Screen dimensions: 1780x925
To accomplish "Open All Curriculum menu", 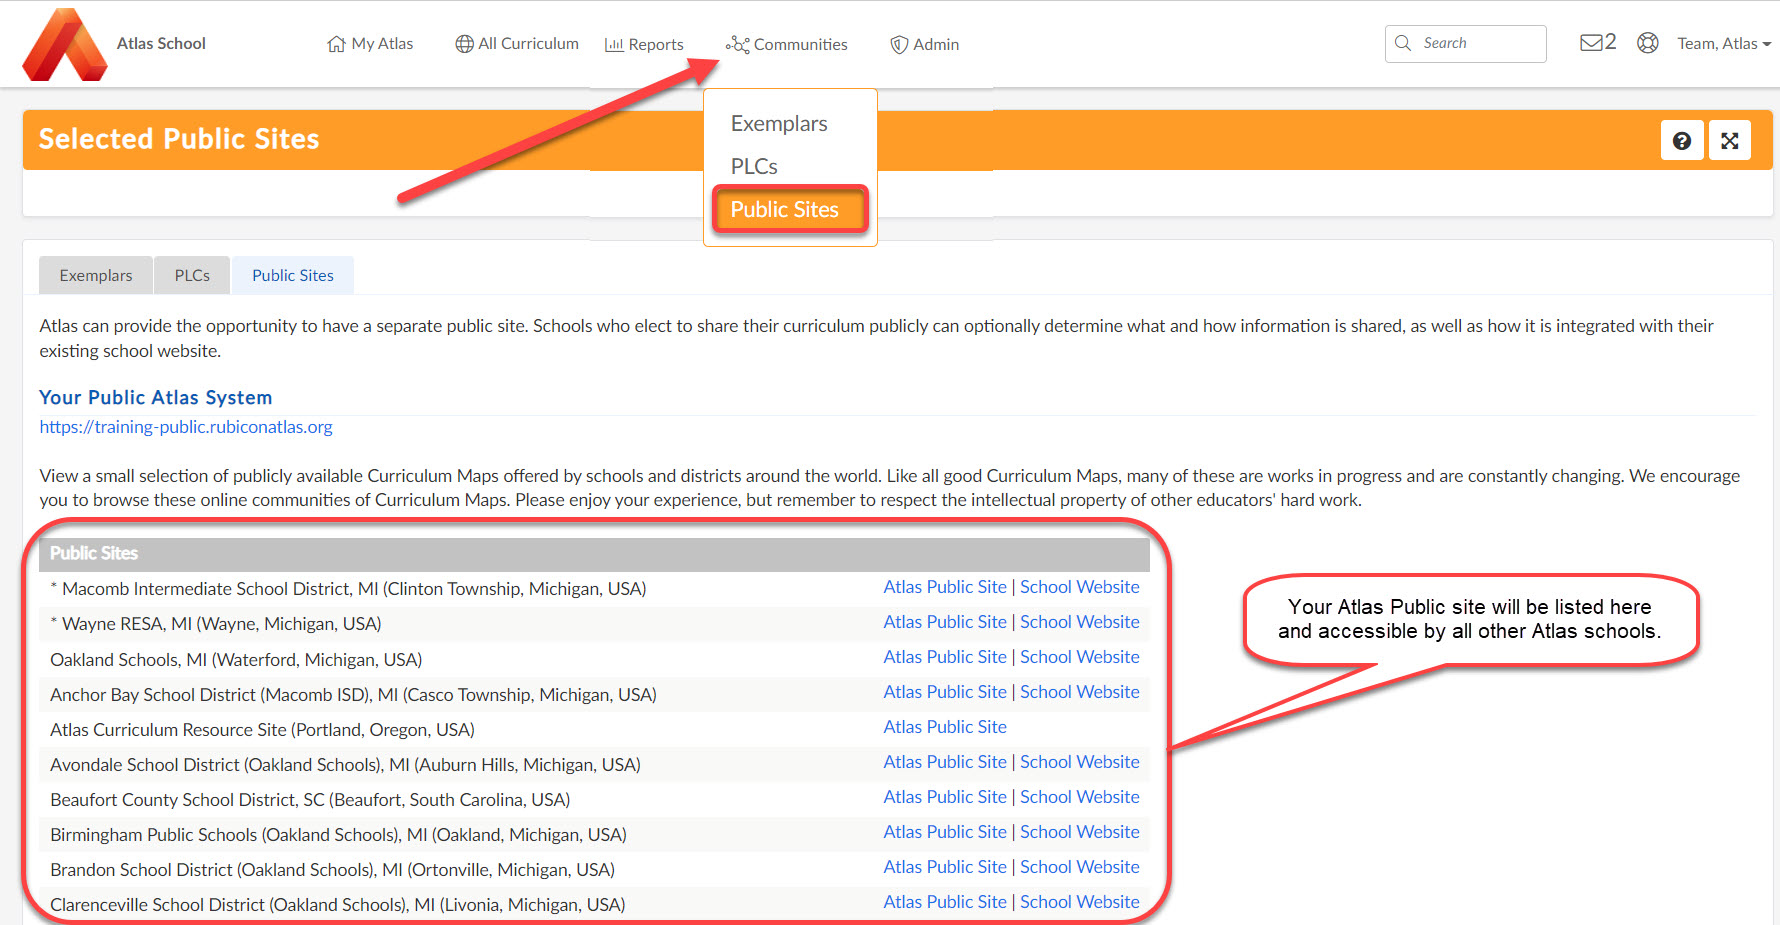I will tap(517, 44).
